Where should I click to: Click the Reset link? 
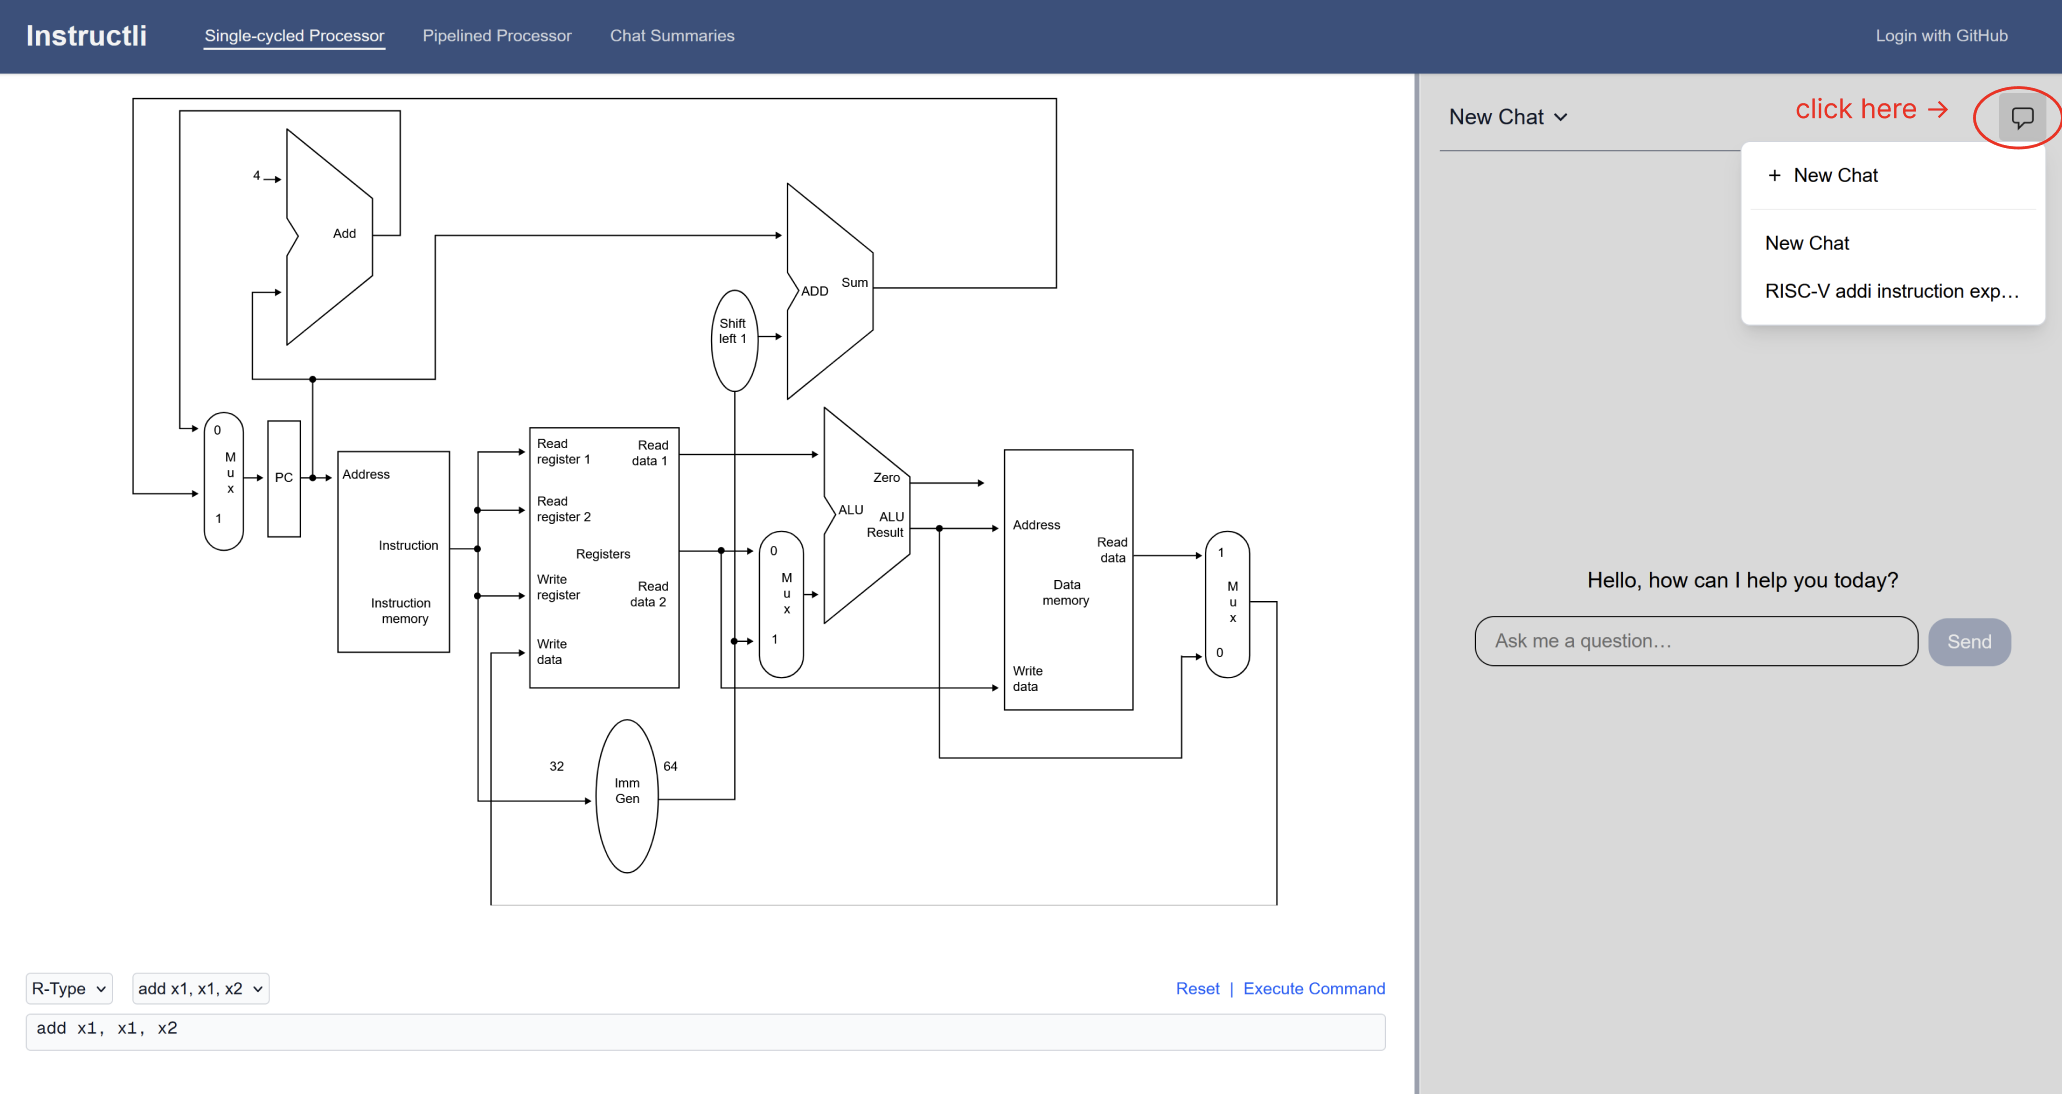tap(1197, 988)
